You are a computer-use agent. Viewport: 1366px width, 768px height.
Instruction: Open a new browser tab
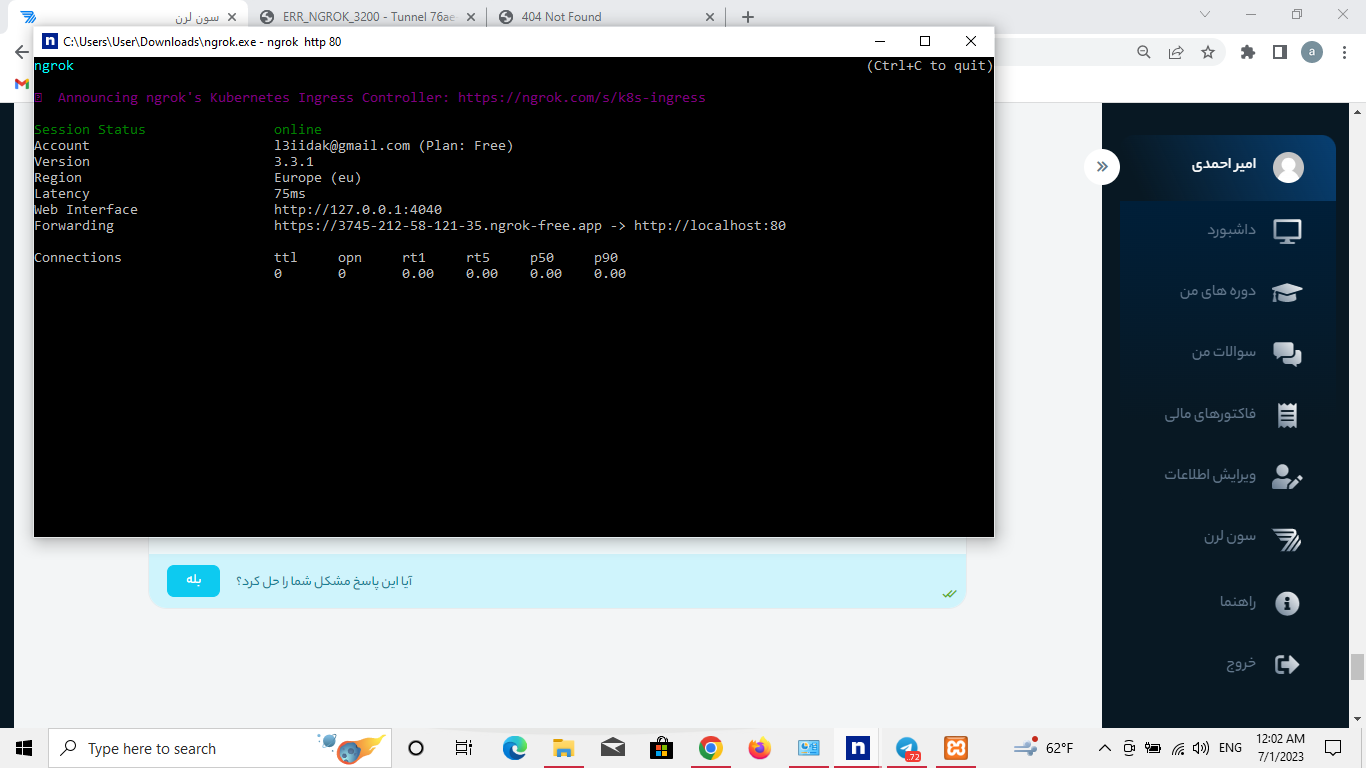click(748, 17)
